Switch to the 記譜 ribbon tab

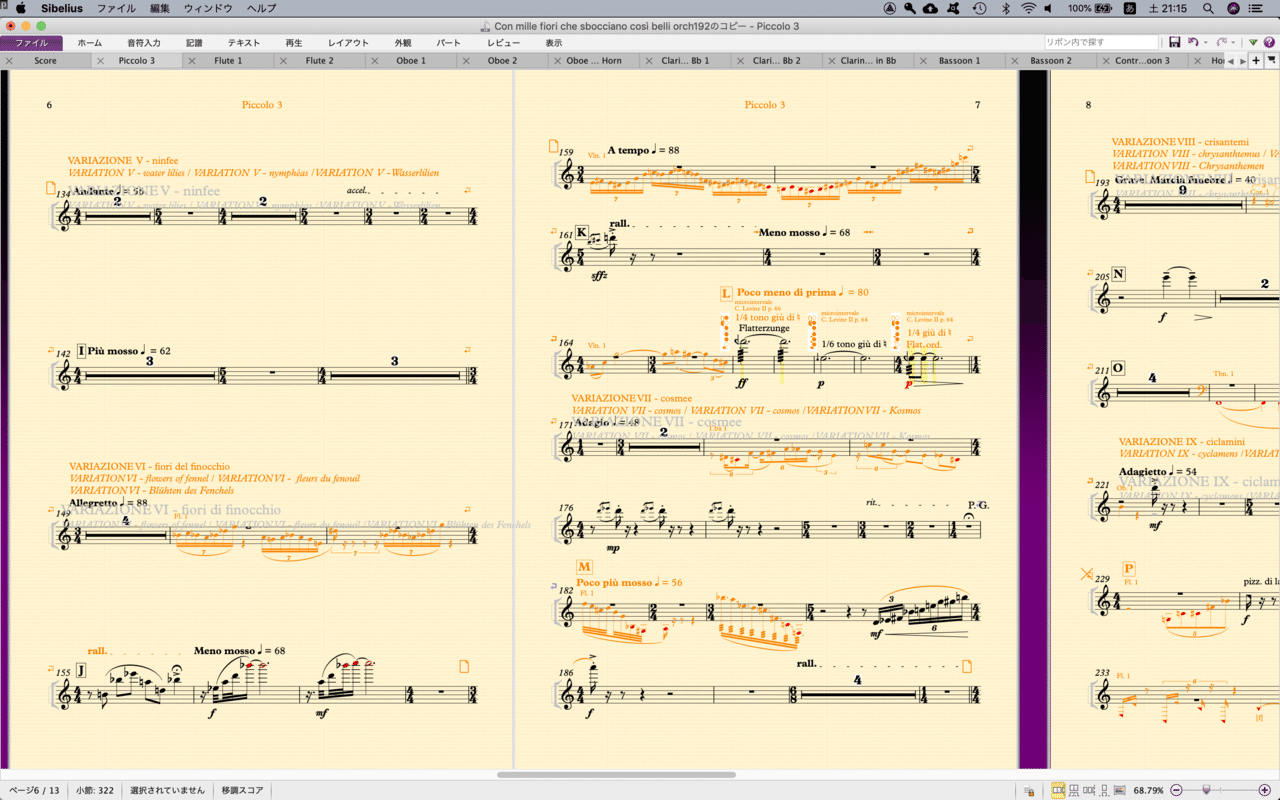(194, 43)
